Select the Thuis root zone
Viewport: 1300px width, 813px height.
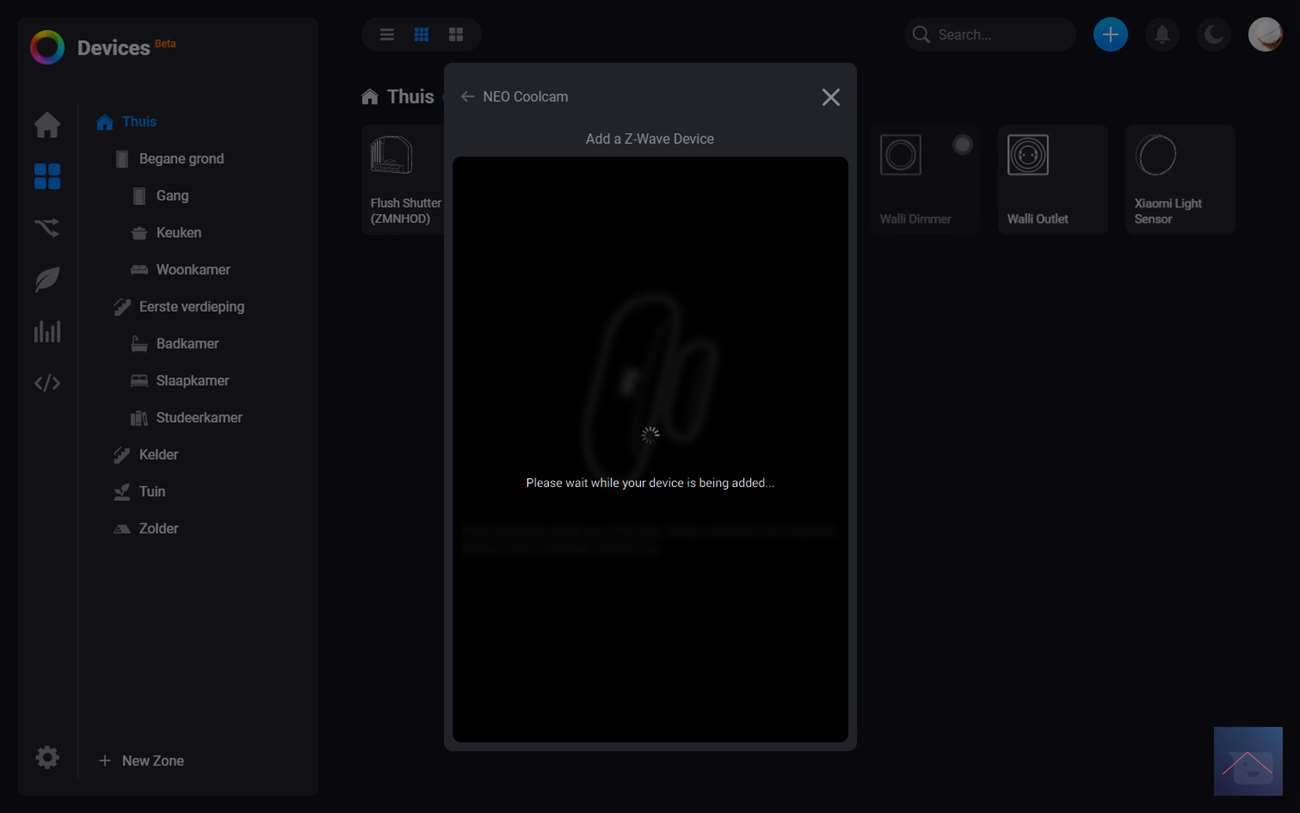click(139, 122)
